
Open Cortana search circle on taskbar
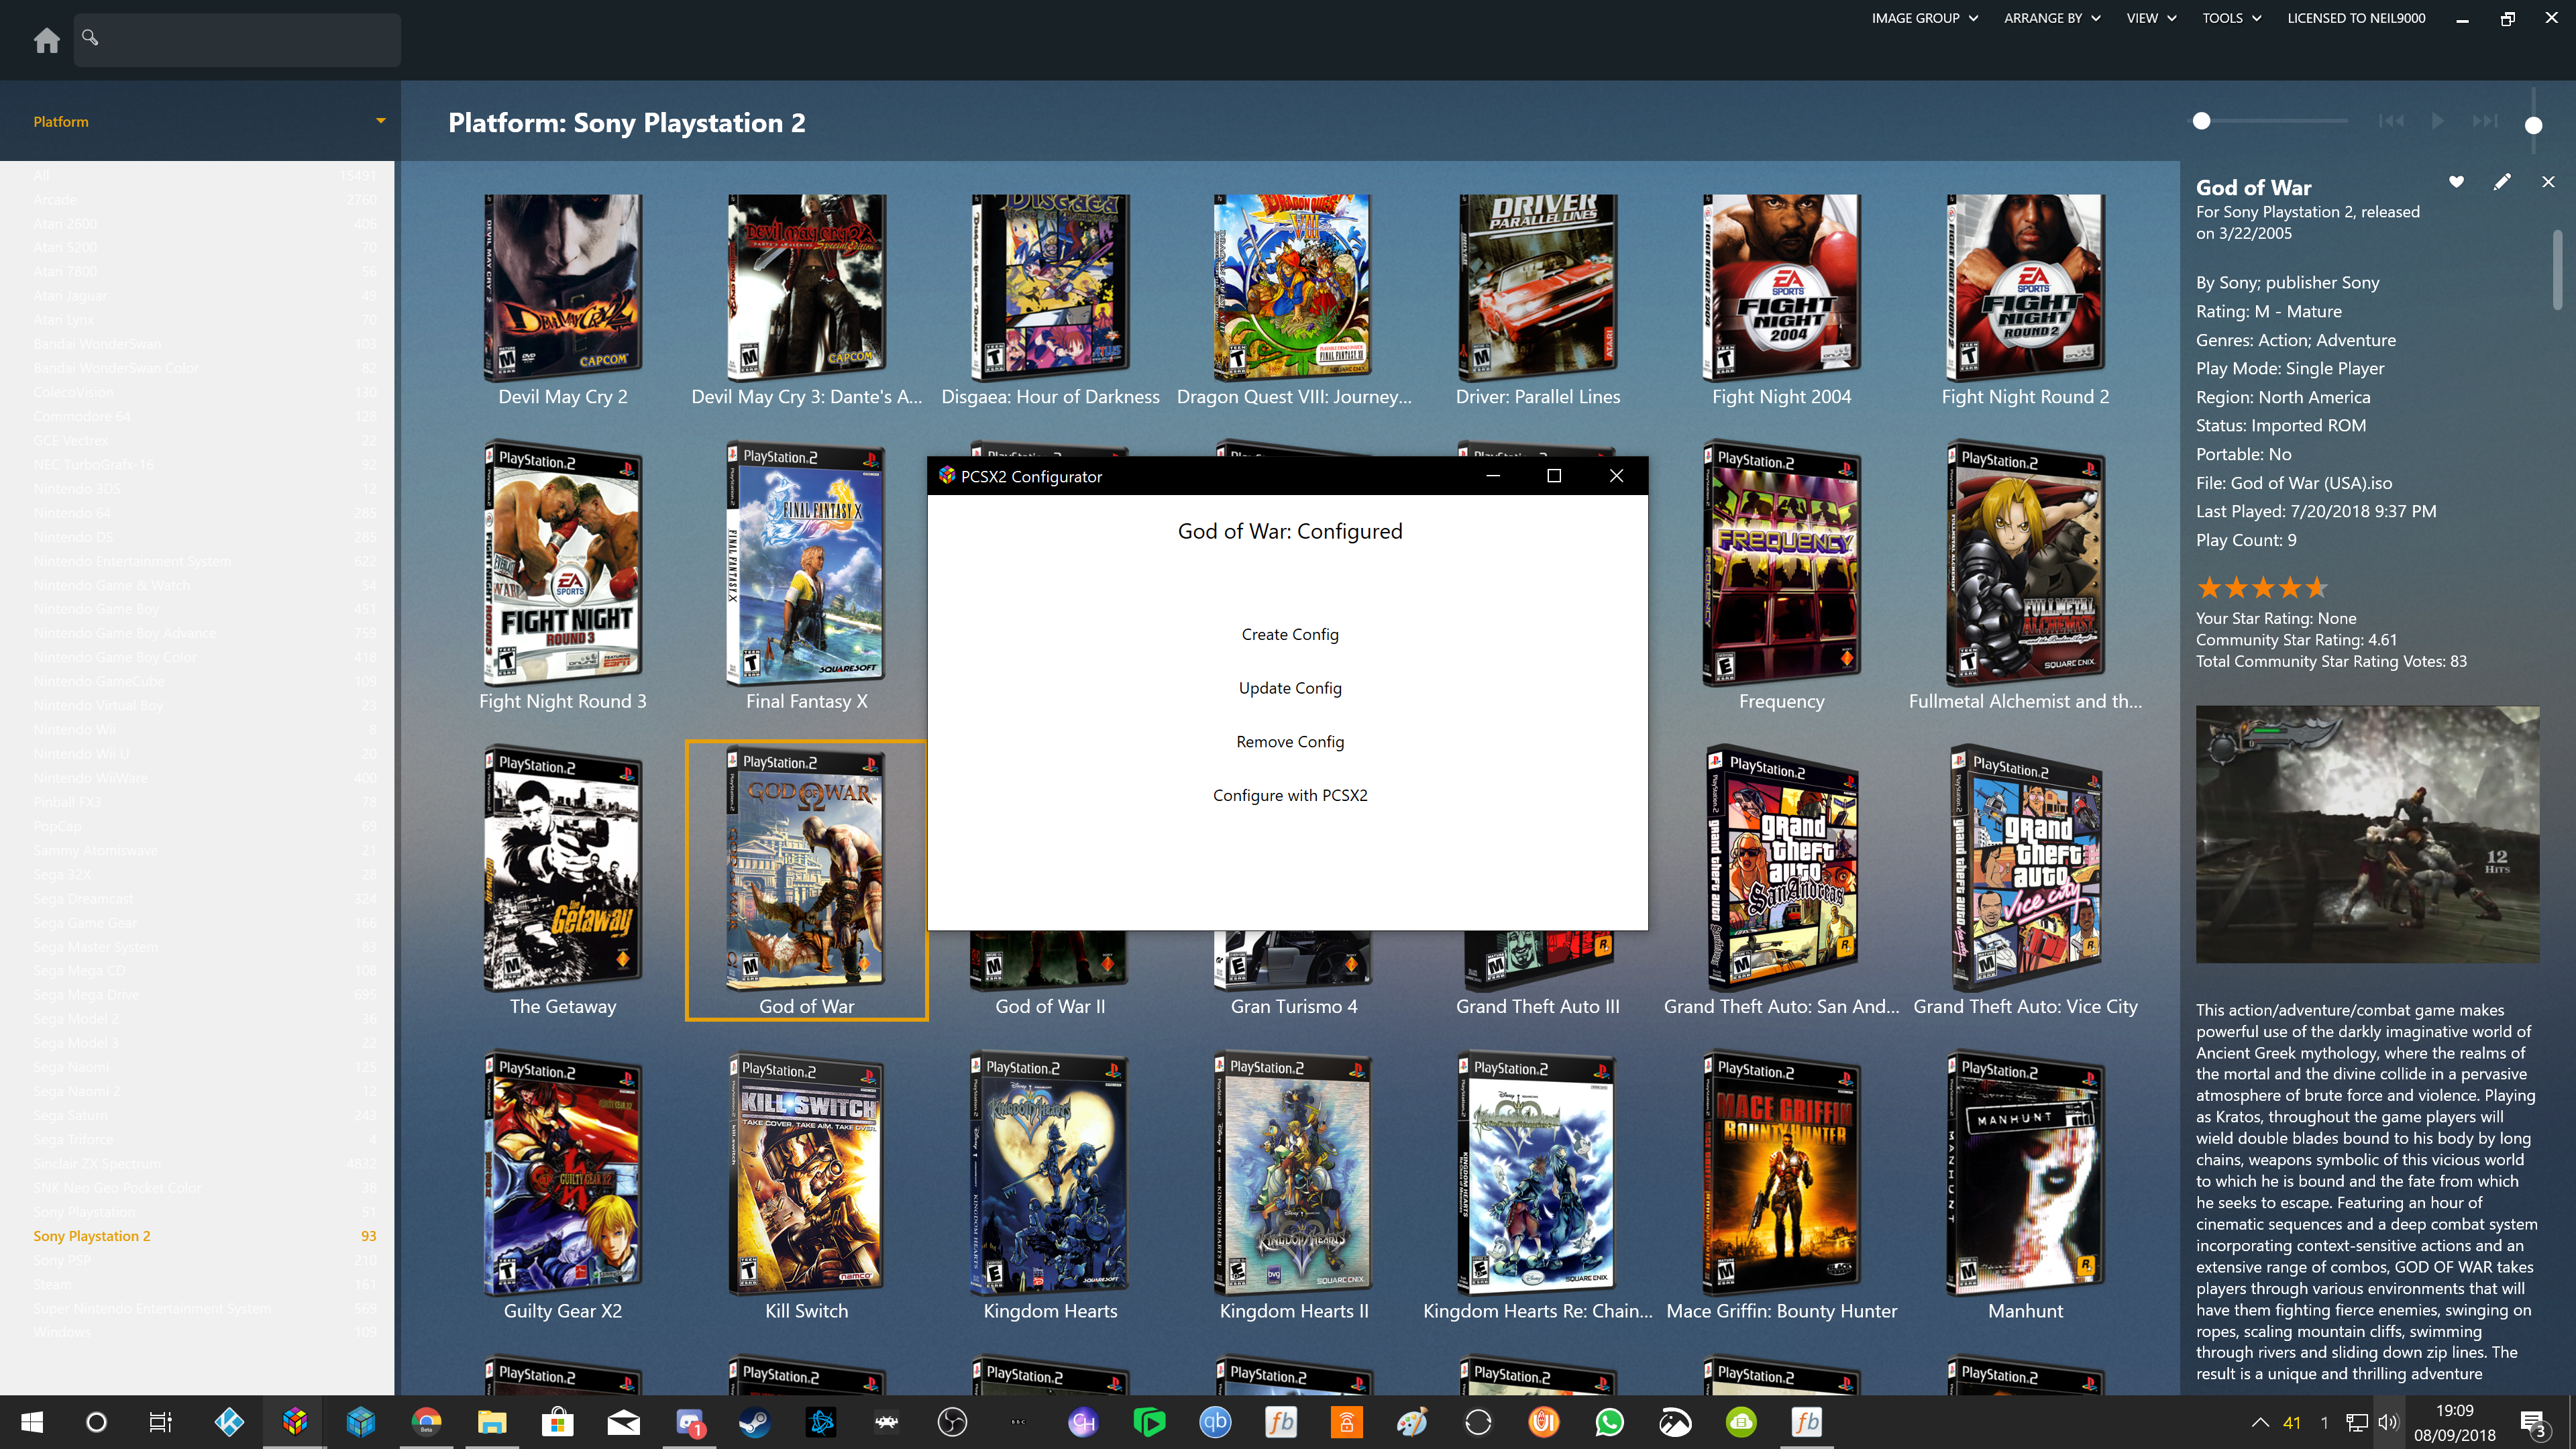click(96, 1422)
